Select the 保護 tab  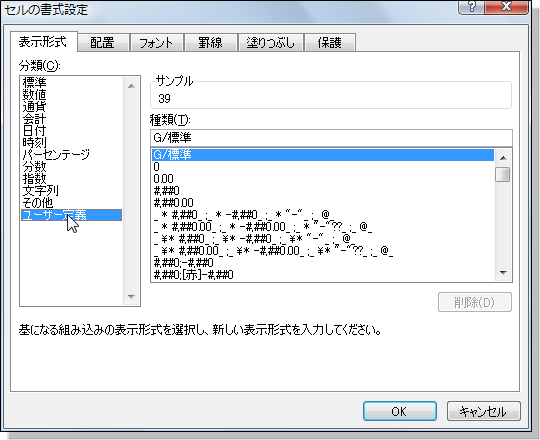pos(330,43)
